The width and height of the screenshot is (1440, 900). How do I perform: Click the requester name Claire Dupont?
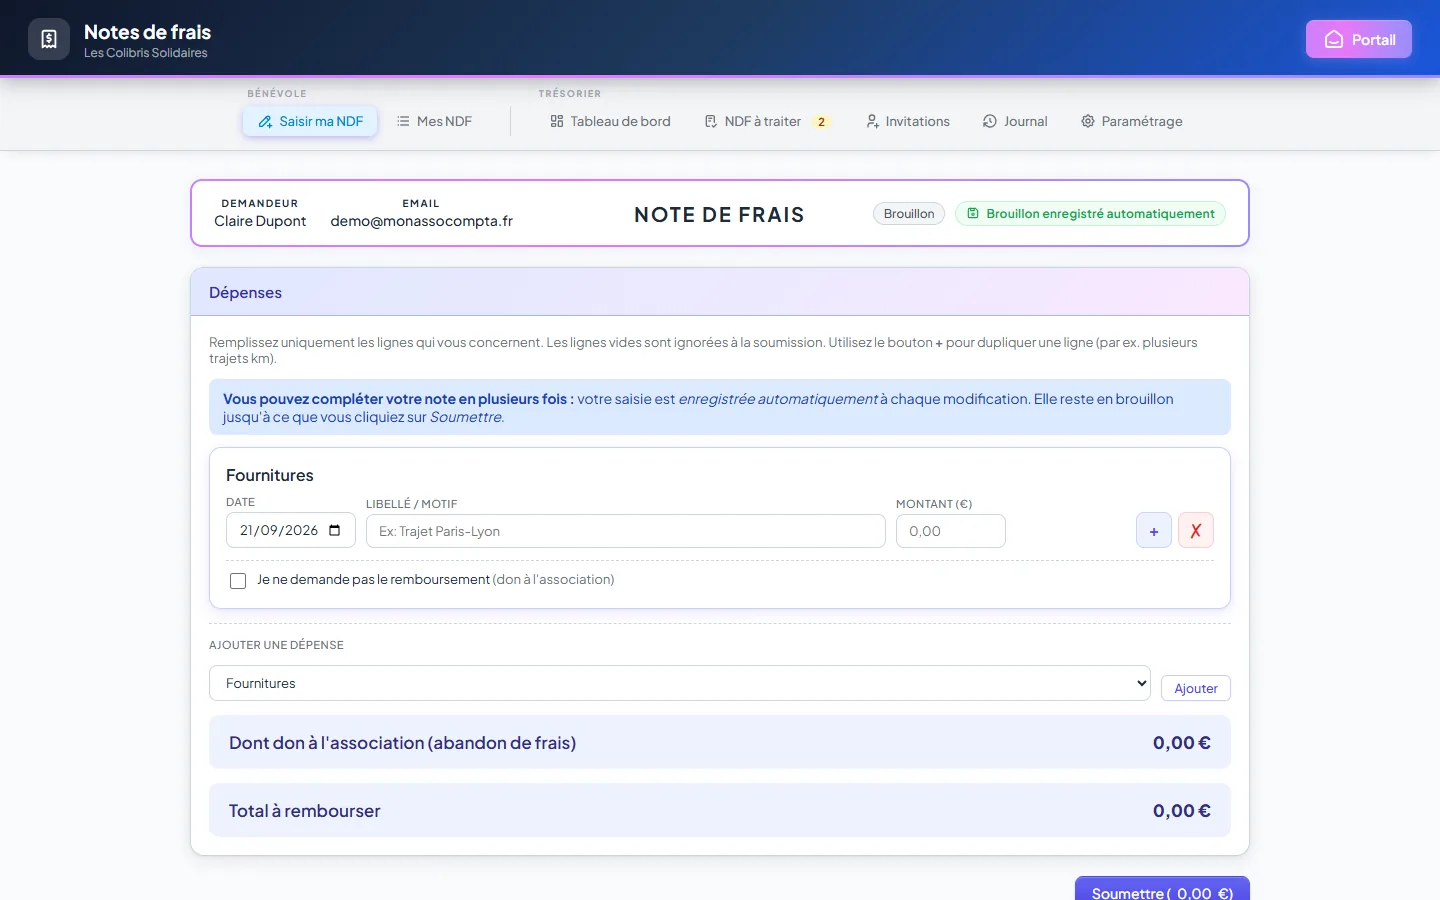(x=260, y=221)
